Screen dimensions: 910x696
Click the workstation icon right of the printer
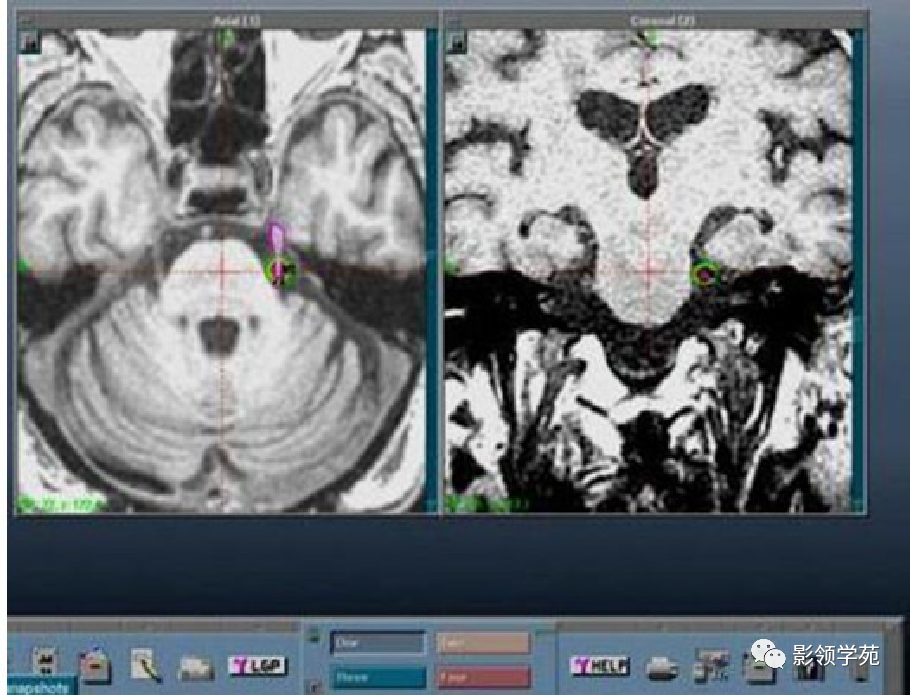tap(712, 666)
